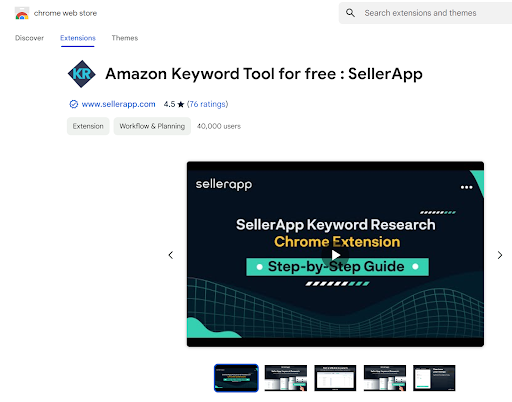Open the www.sellerapp.com publisher link
512x402 pixels.
coord(118,104)
